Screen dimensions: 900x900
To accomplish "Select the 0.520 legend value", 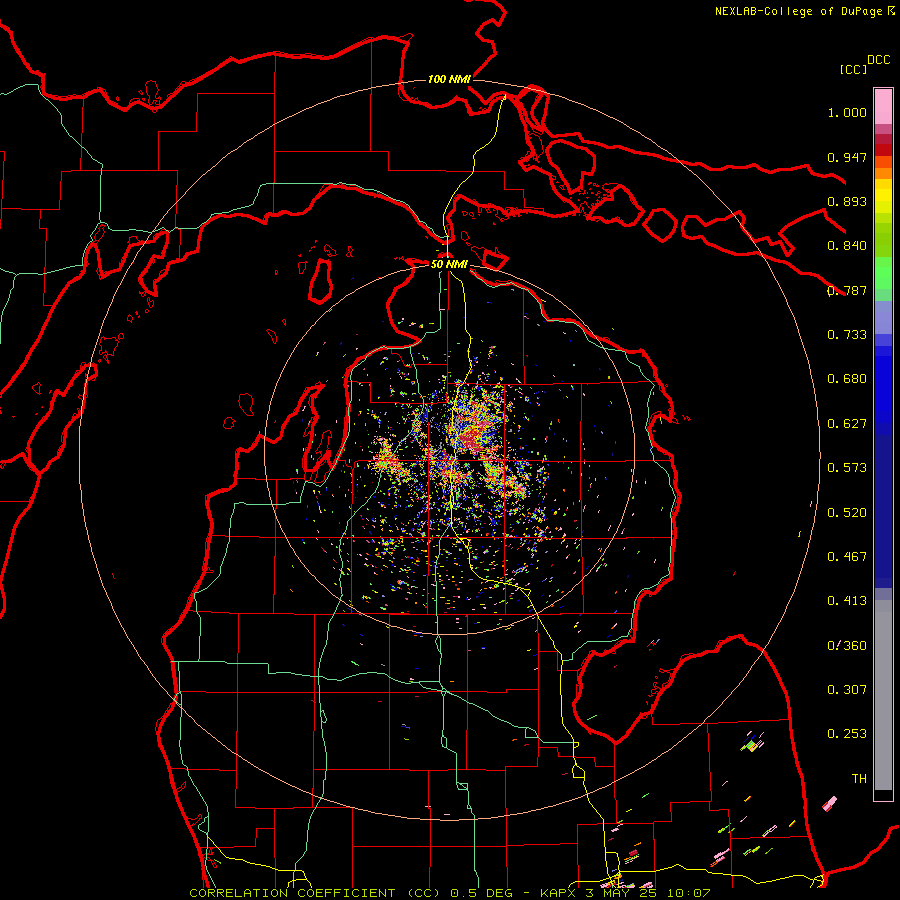I will pos(847,513).
